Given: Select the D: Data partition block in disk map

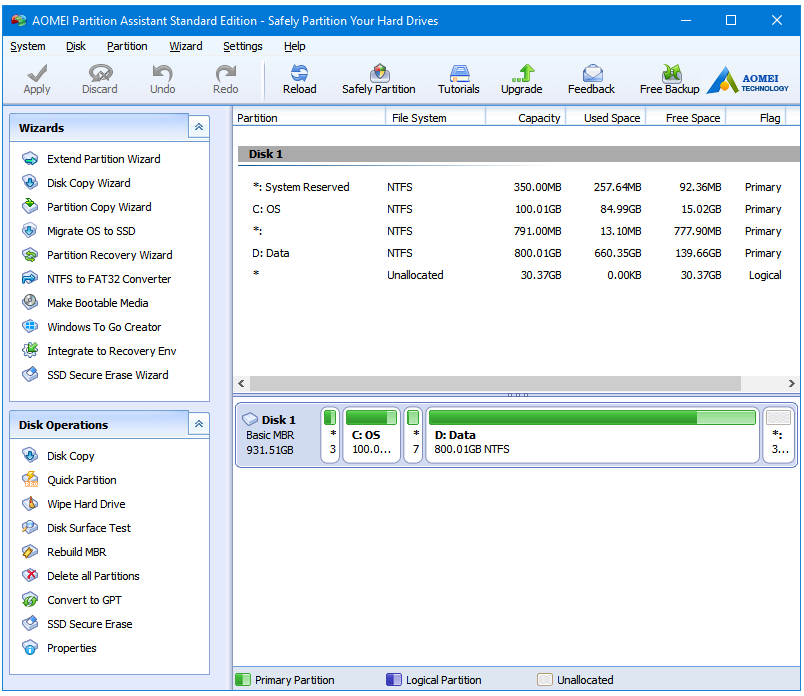Looking at the screenshot, I should tap(592, 435).
